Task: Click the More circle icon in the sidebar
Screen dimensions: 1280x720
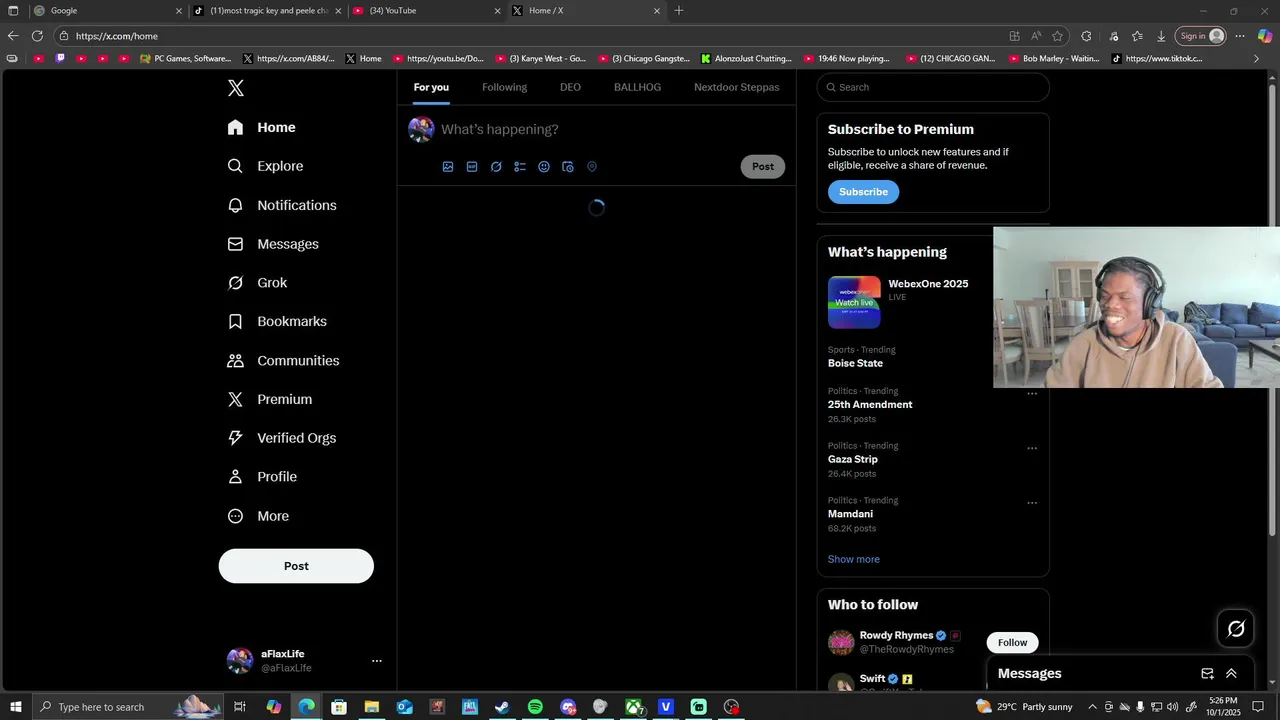Action: click(x=235, y=516)
